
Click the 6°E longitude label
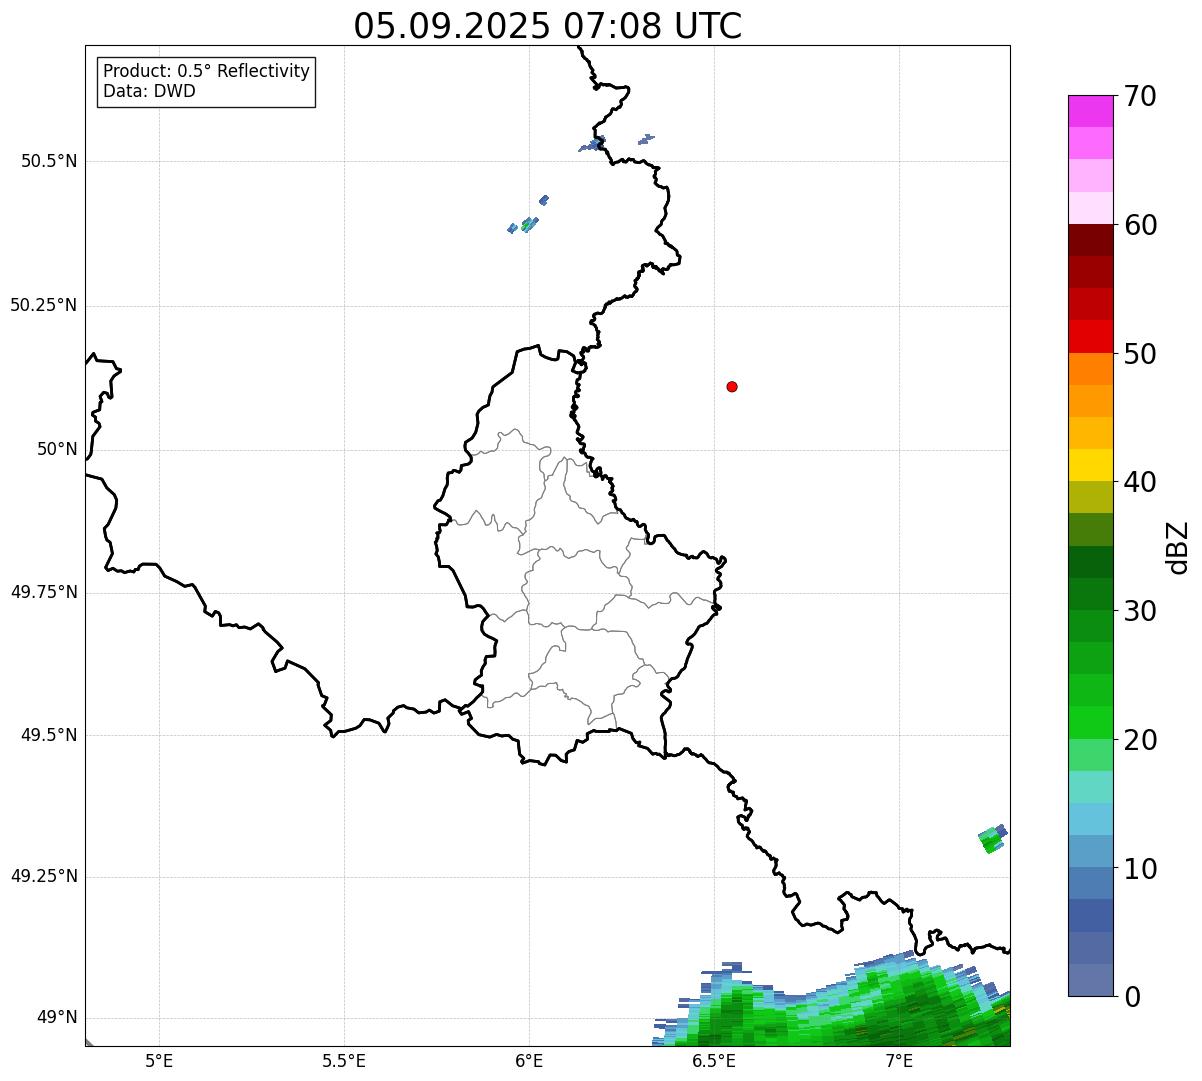(x=529, y=1060)
